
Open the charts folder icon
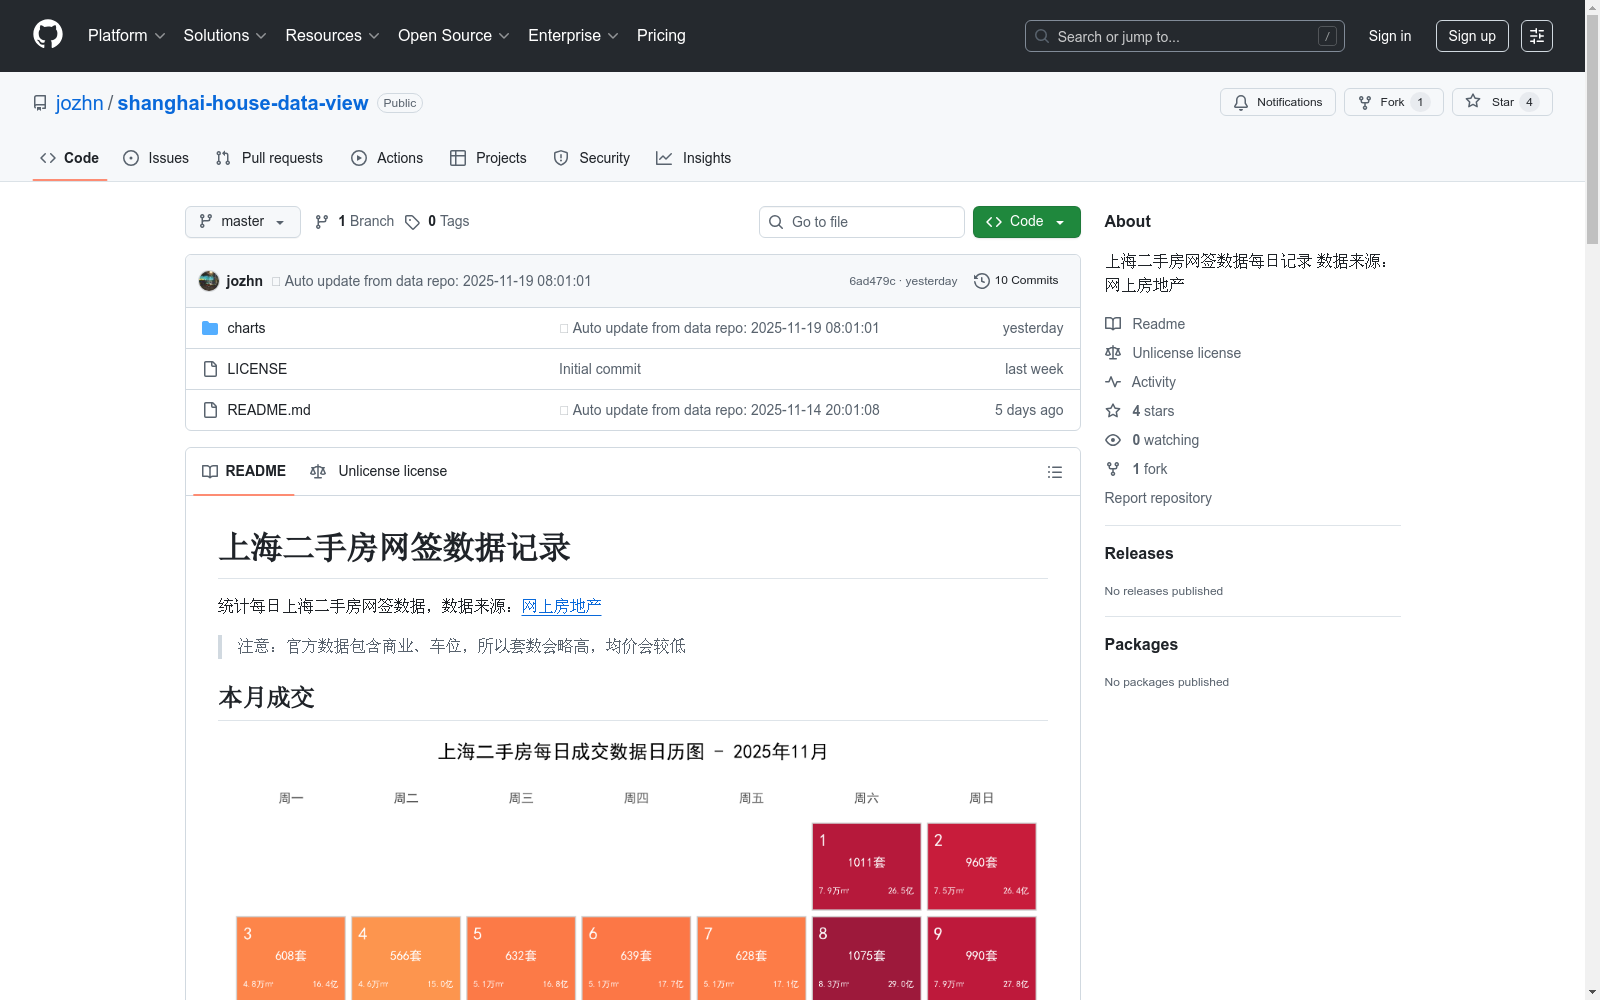pos(210,328)
